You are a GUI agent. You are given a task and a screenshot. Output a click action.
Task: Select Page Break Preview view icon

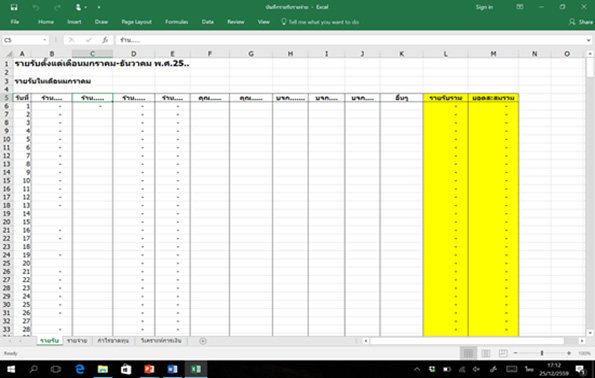point(503,353)
